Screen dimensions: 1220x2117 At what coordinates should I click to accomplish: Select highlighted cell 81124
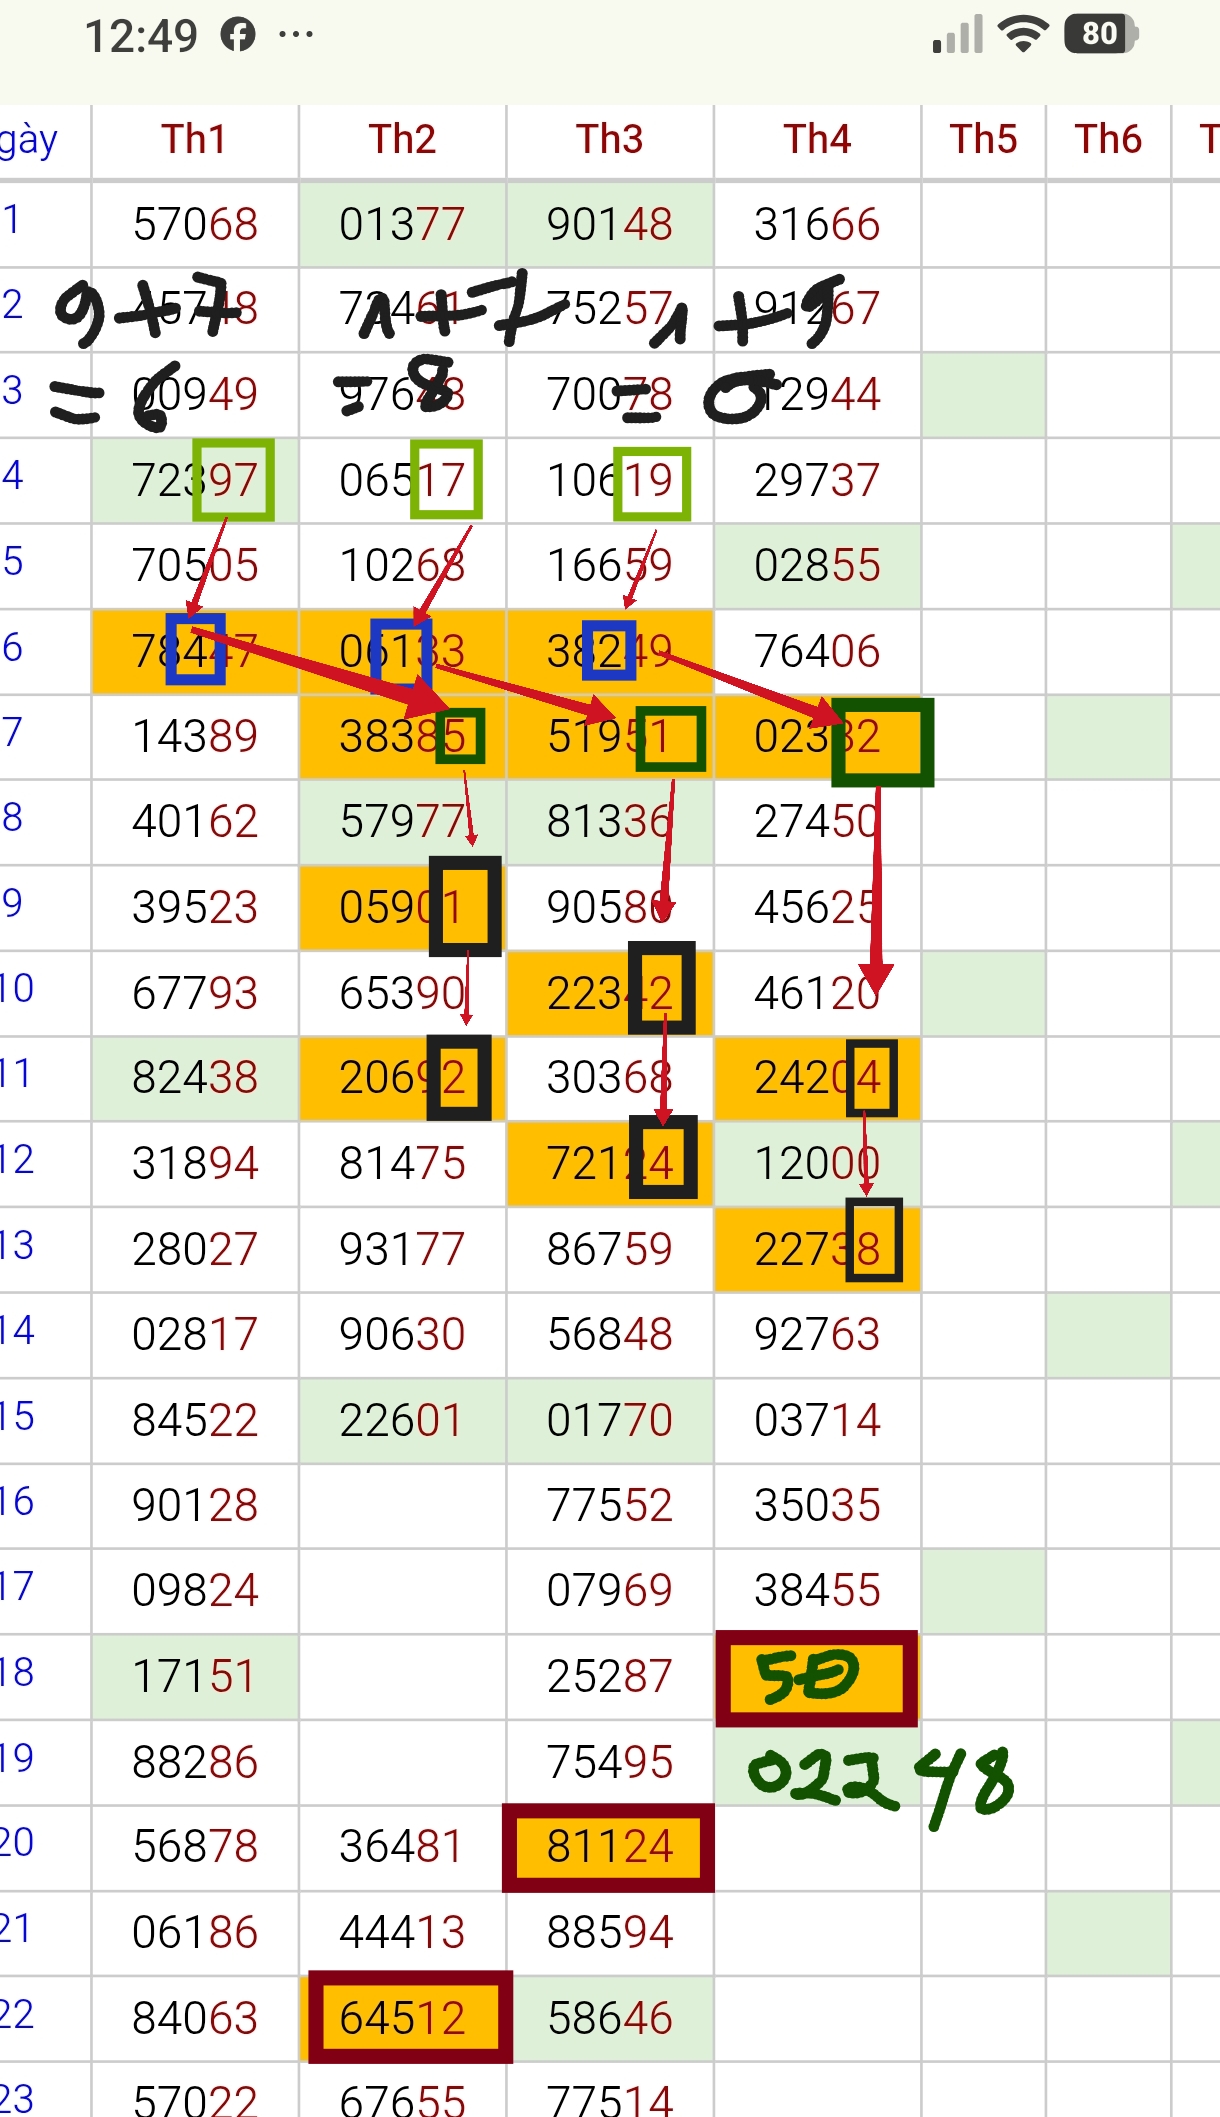(609, 1847)
